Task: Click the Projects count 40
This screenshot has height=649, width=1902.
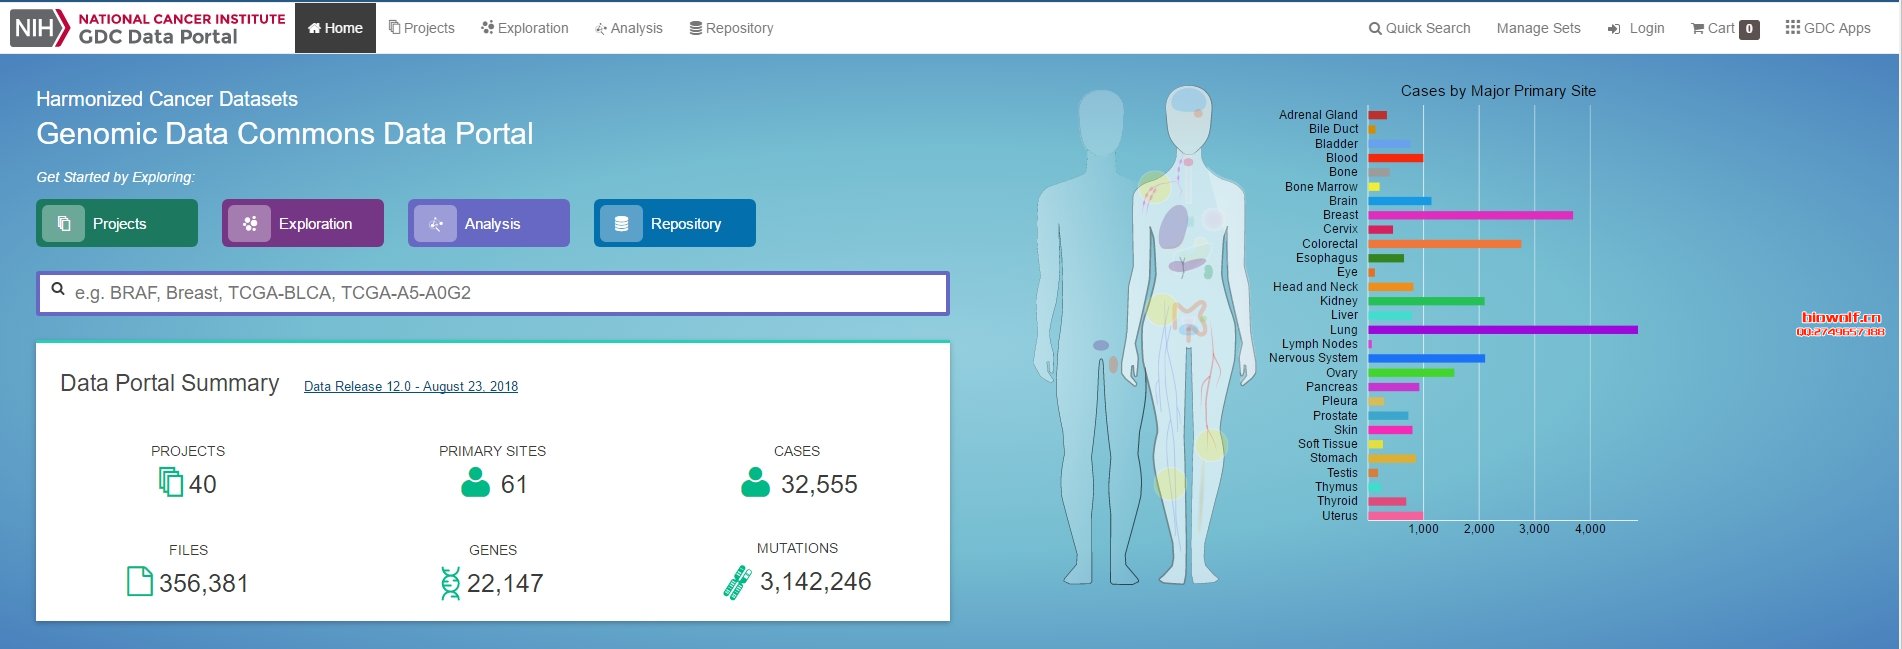Action: click(203, 484)
